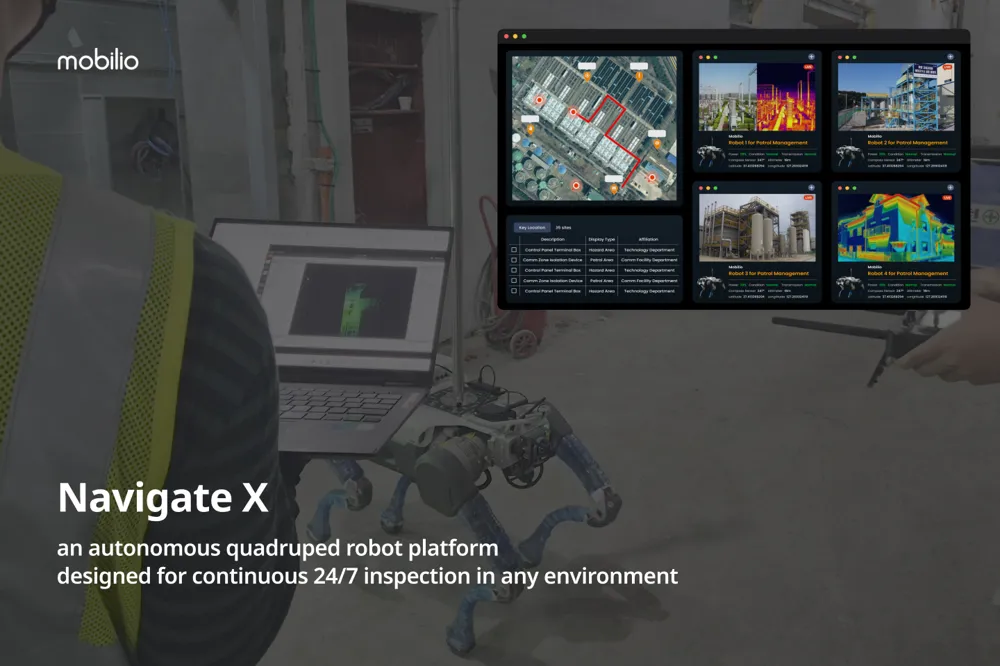This screenshot has height=666, width=1000.
Task: Open Robot 4 for Patrol Management title
Action: [x=907, y=273]
